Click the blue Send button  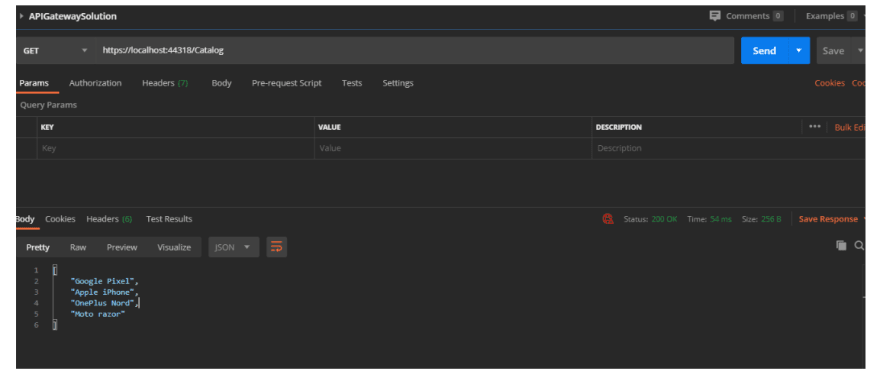coord(764,51)
